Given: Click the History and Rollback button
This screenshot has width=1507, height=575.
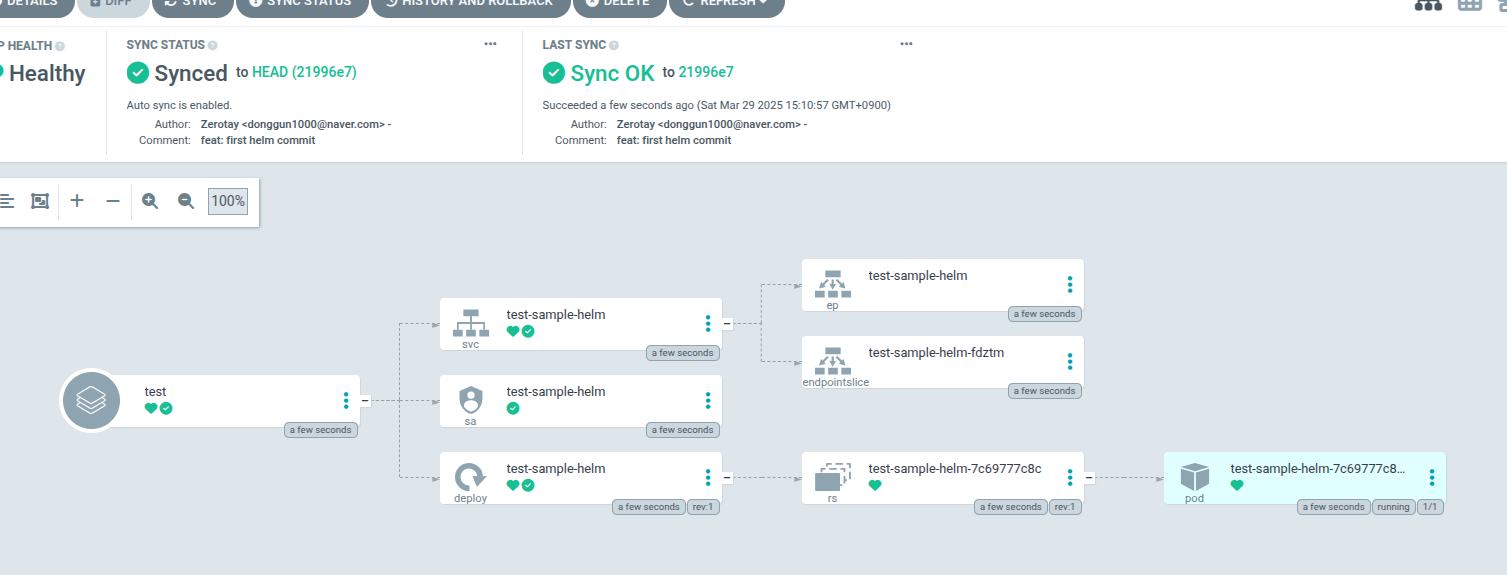Looking at the screenshot, I should [471, 4].
